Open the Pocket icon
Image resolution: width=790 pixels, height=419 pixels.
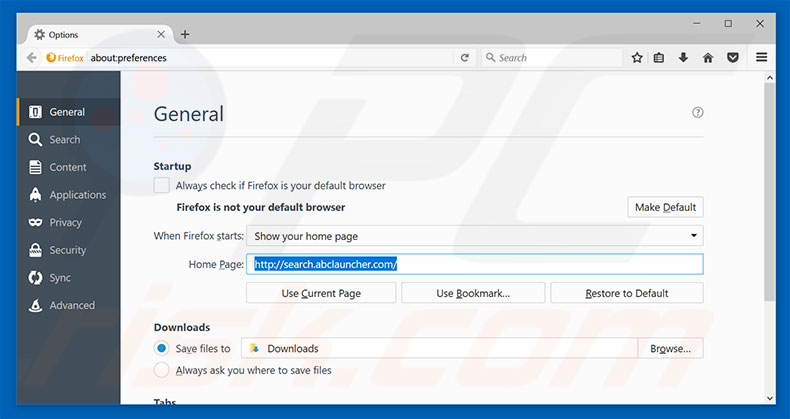click(x=733, y=58)
